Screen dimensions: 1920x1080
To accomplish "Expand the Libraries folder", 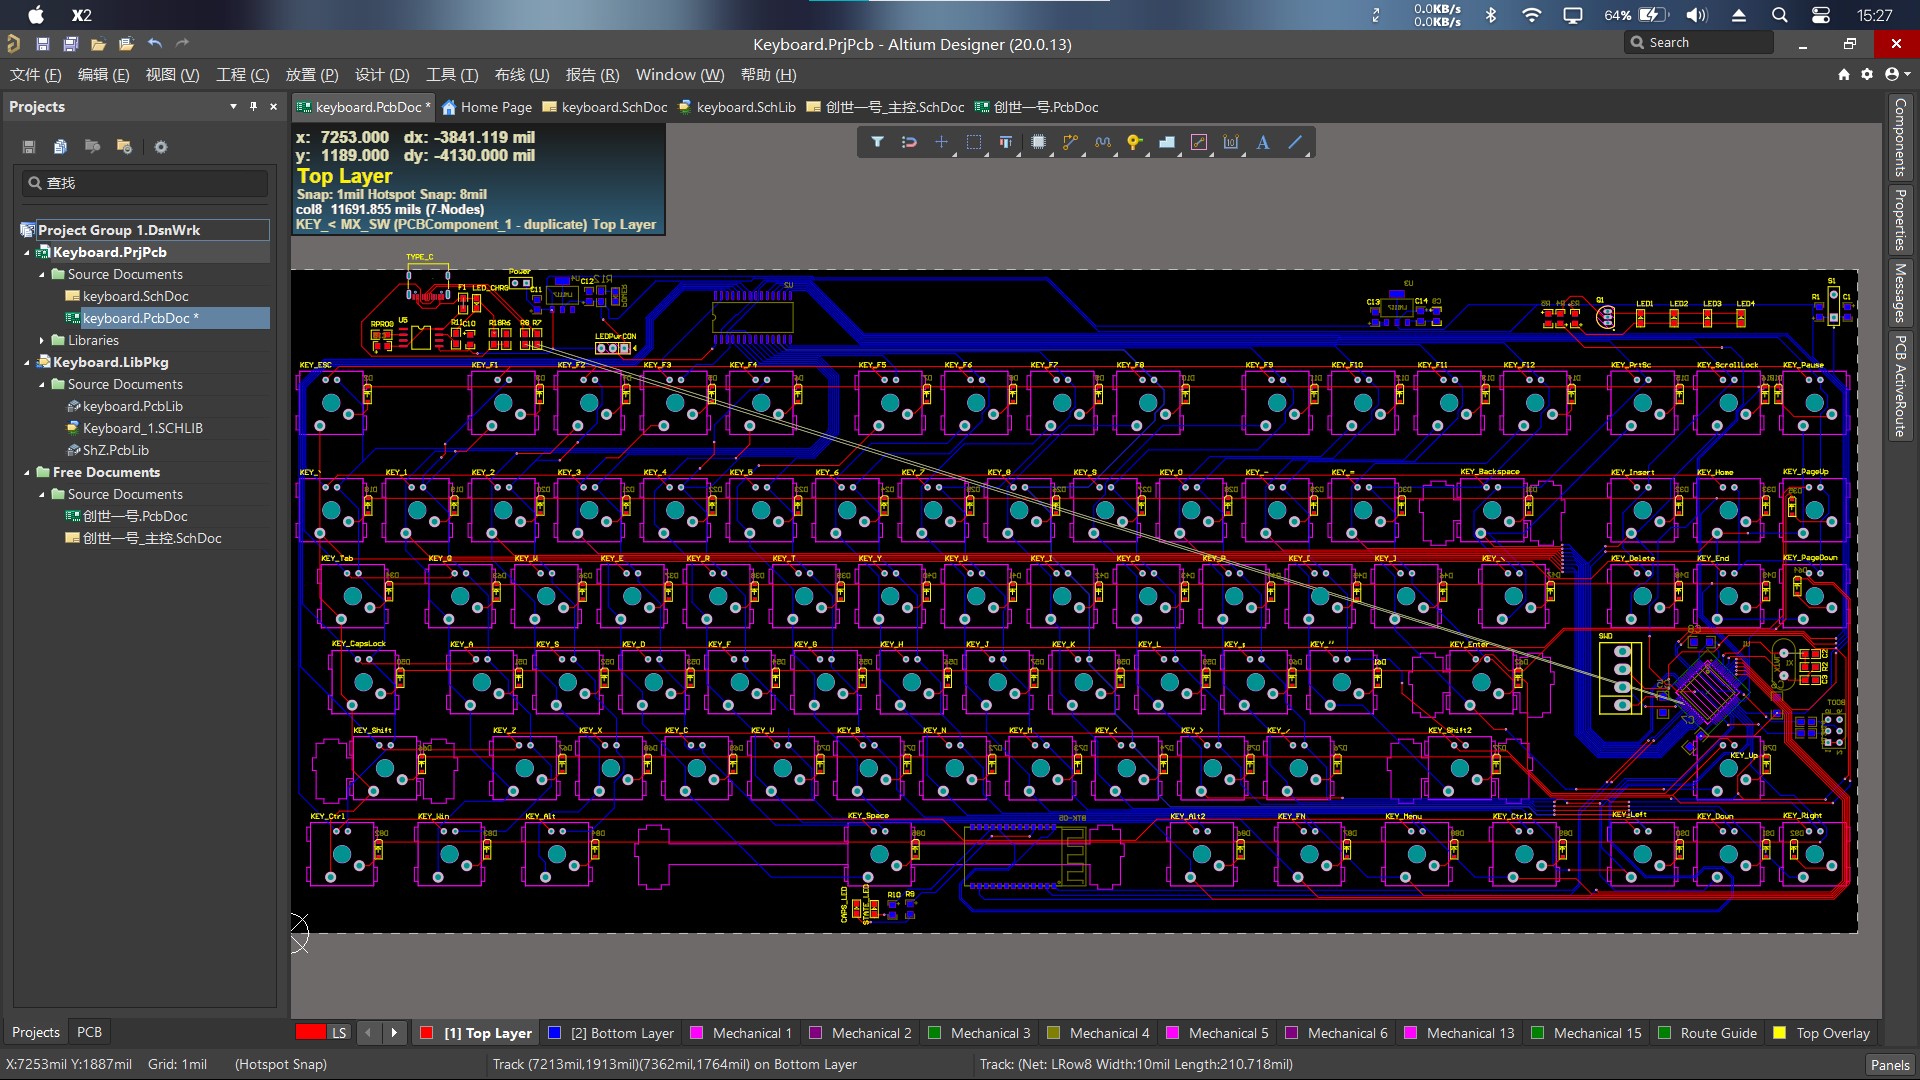I will (x=42, y=341).
